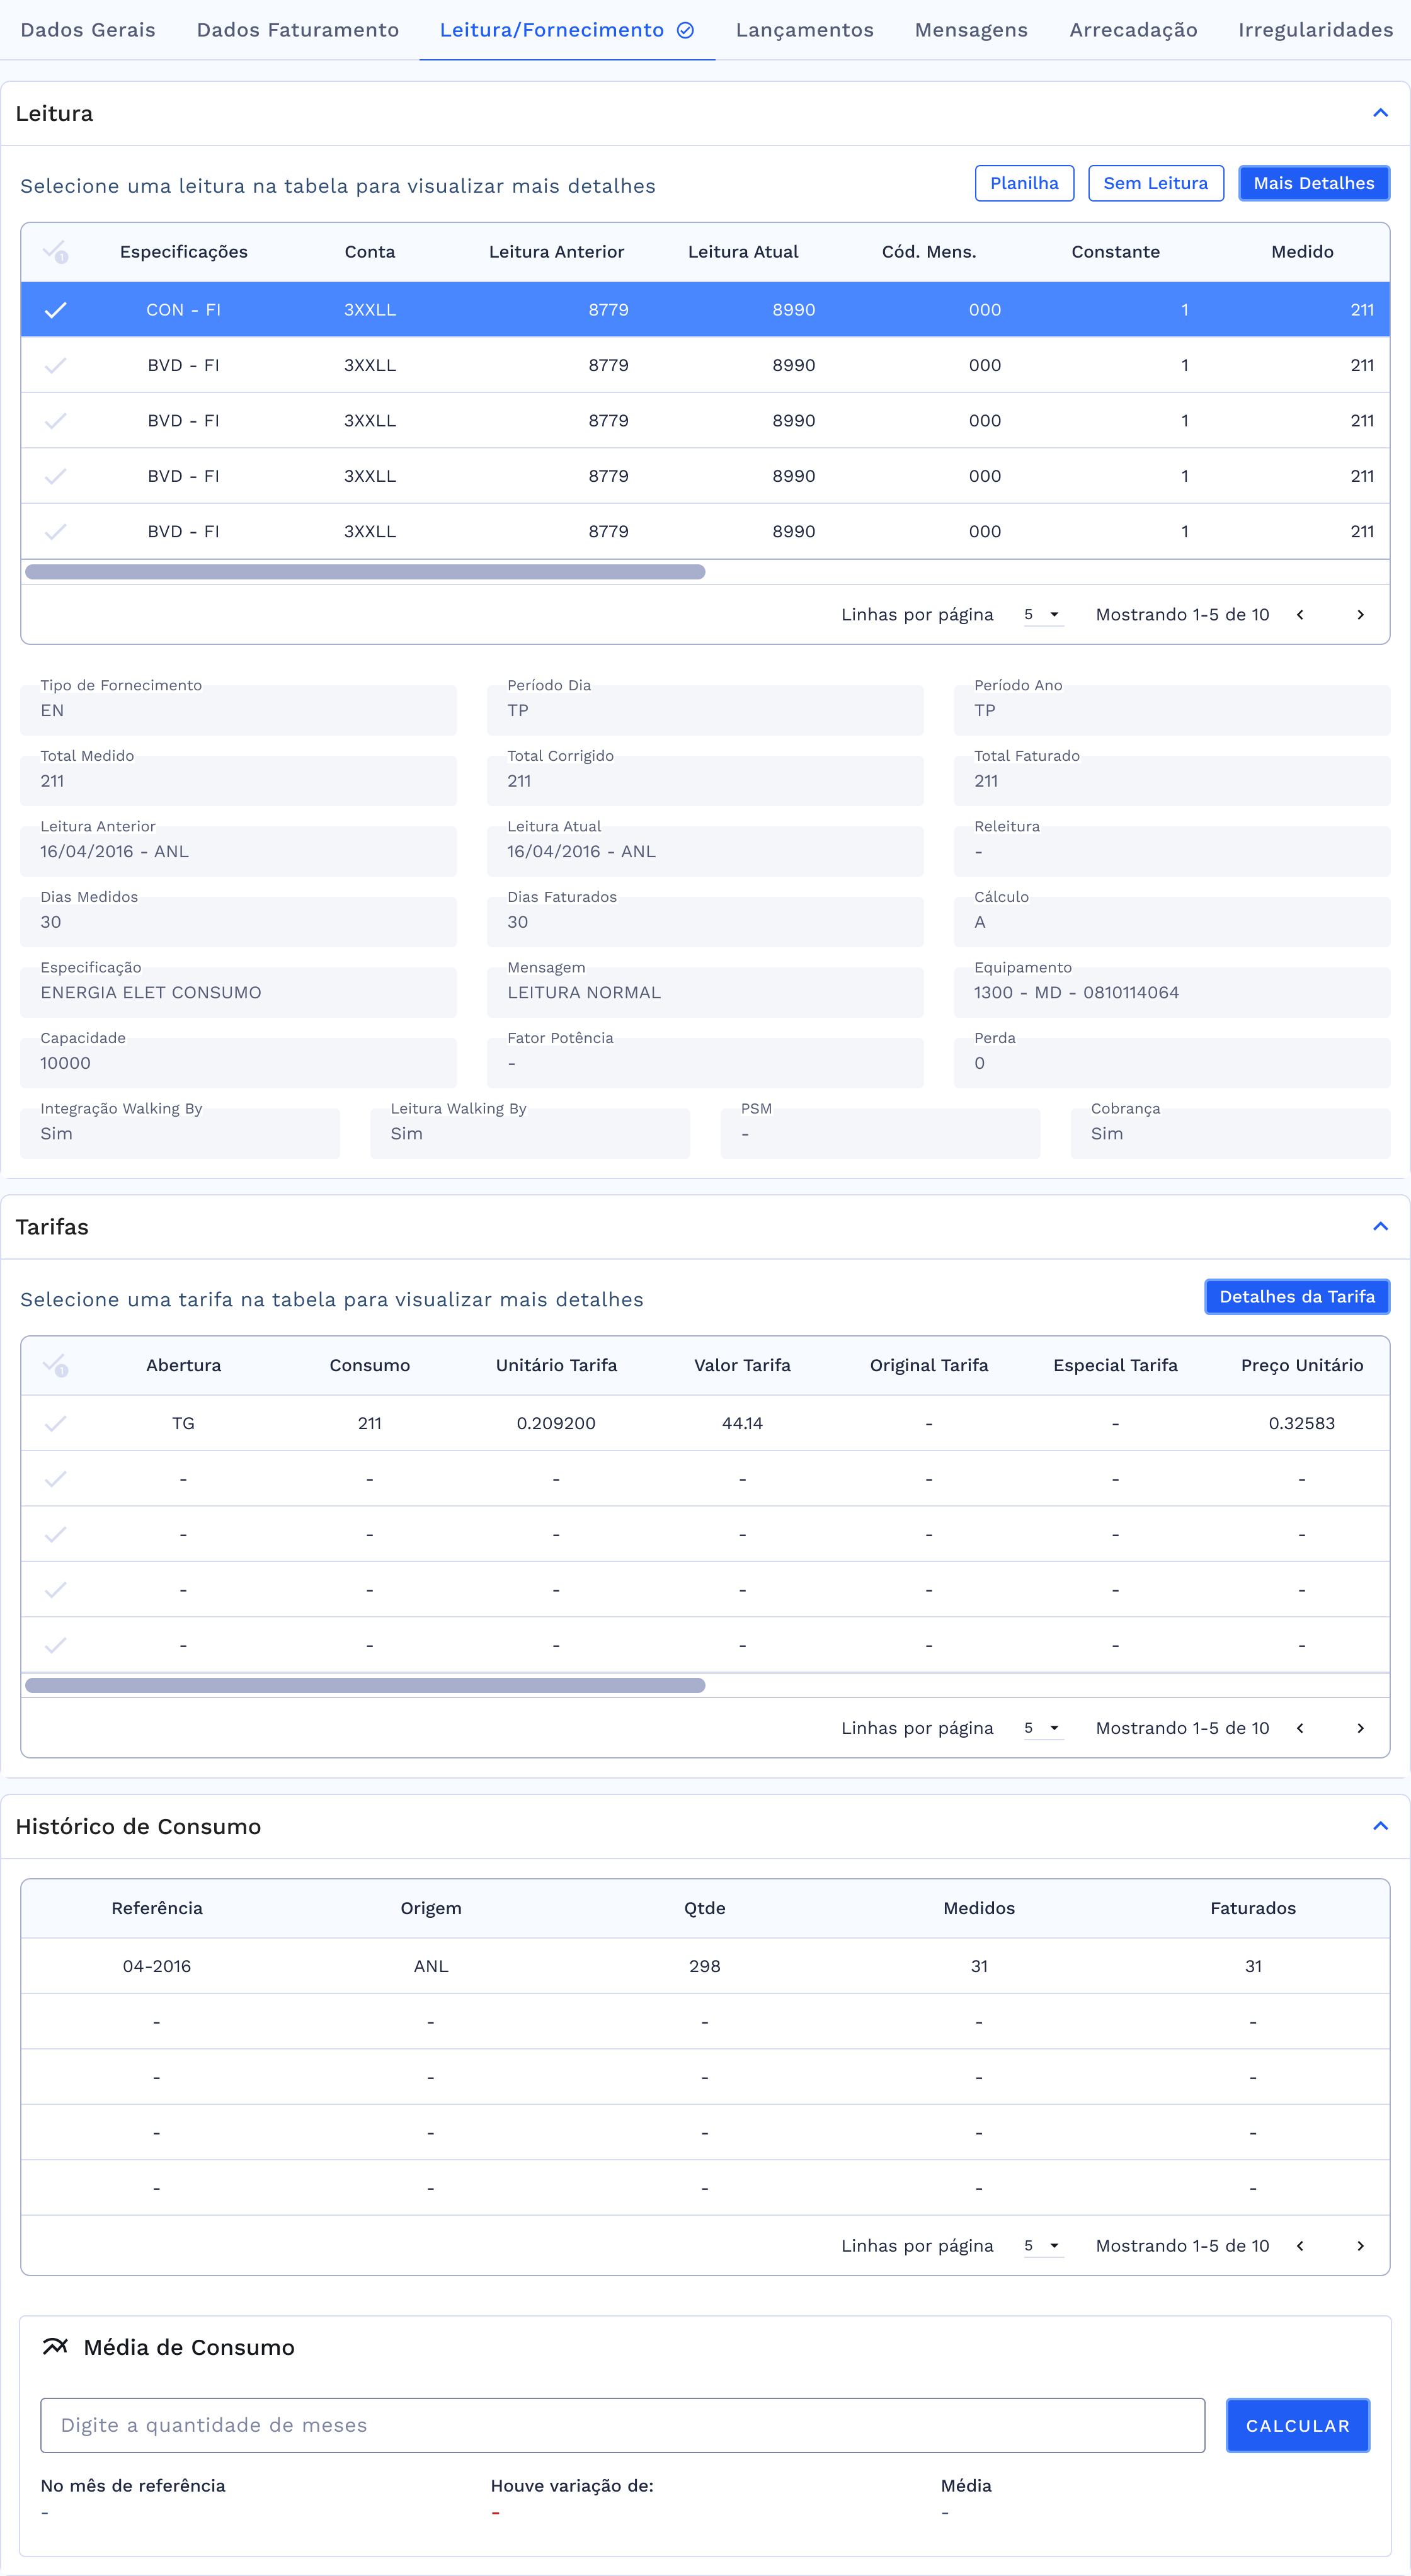Focus the quantidade de meses input
The height and width of the screenshot is (2576, 1411).
point(622,2425)
